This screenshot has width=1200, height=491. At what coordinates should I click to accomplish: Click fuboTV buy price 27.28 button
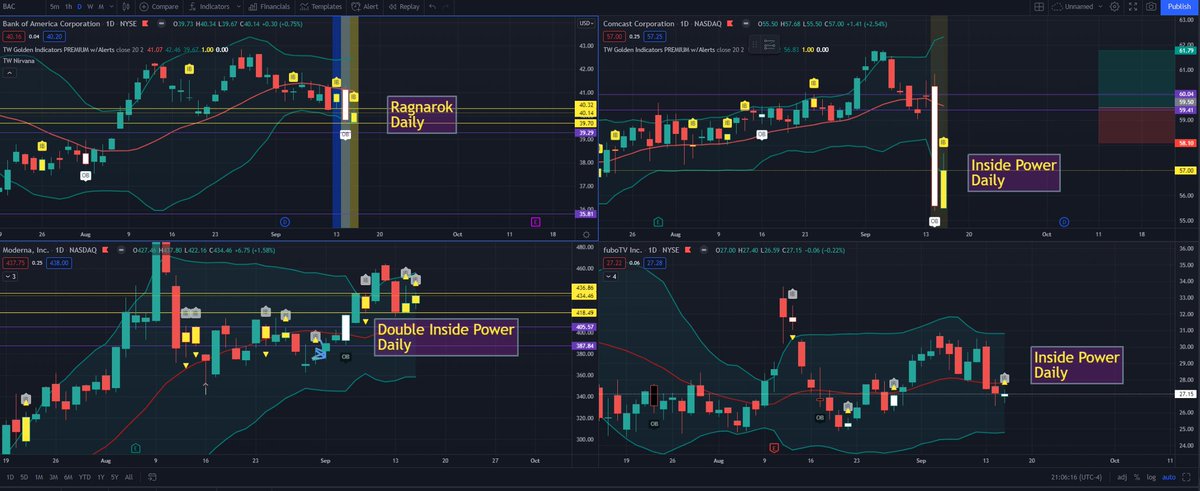(654, 263)
